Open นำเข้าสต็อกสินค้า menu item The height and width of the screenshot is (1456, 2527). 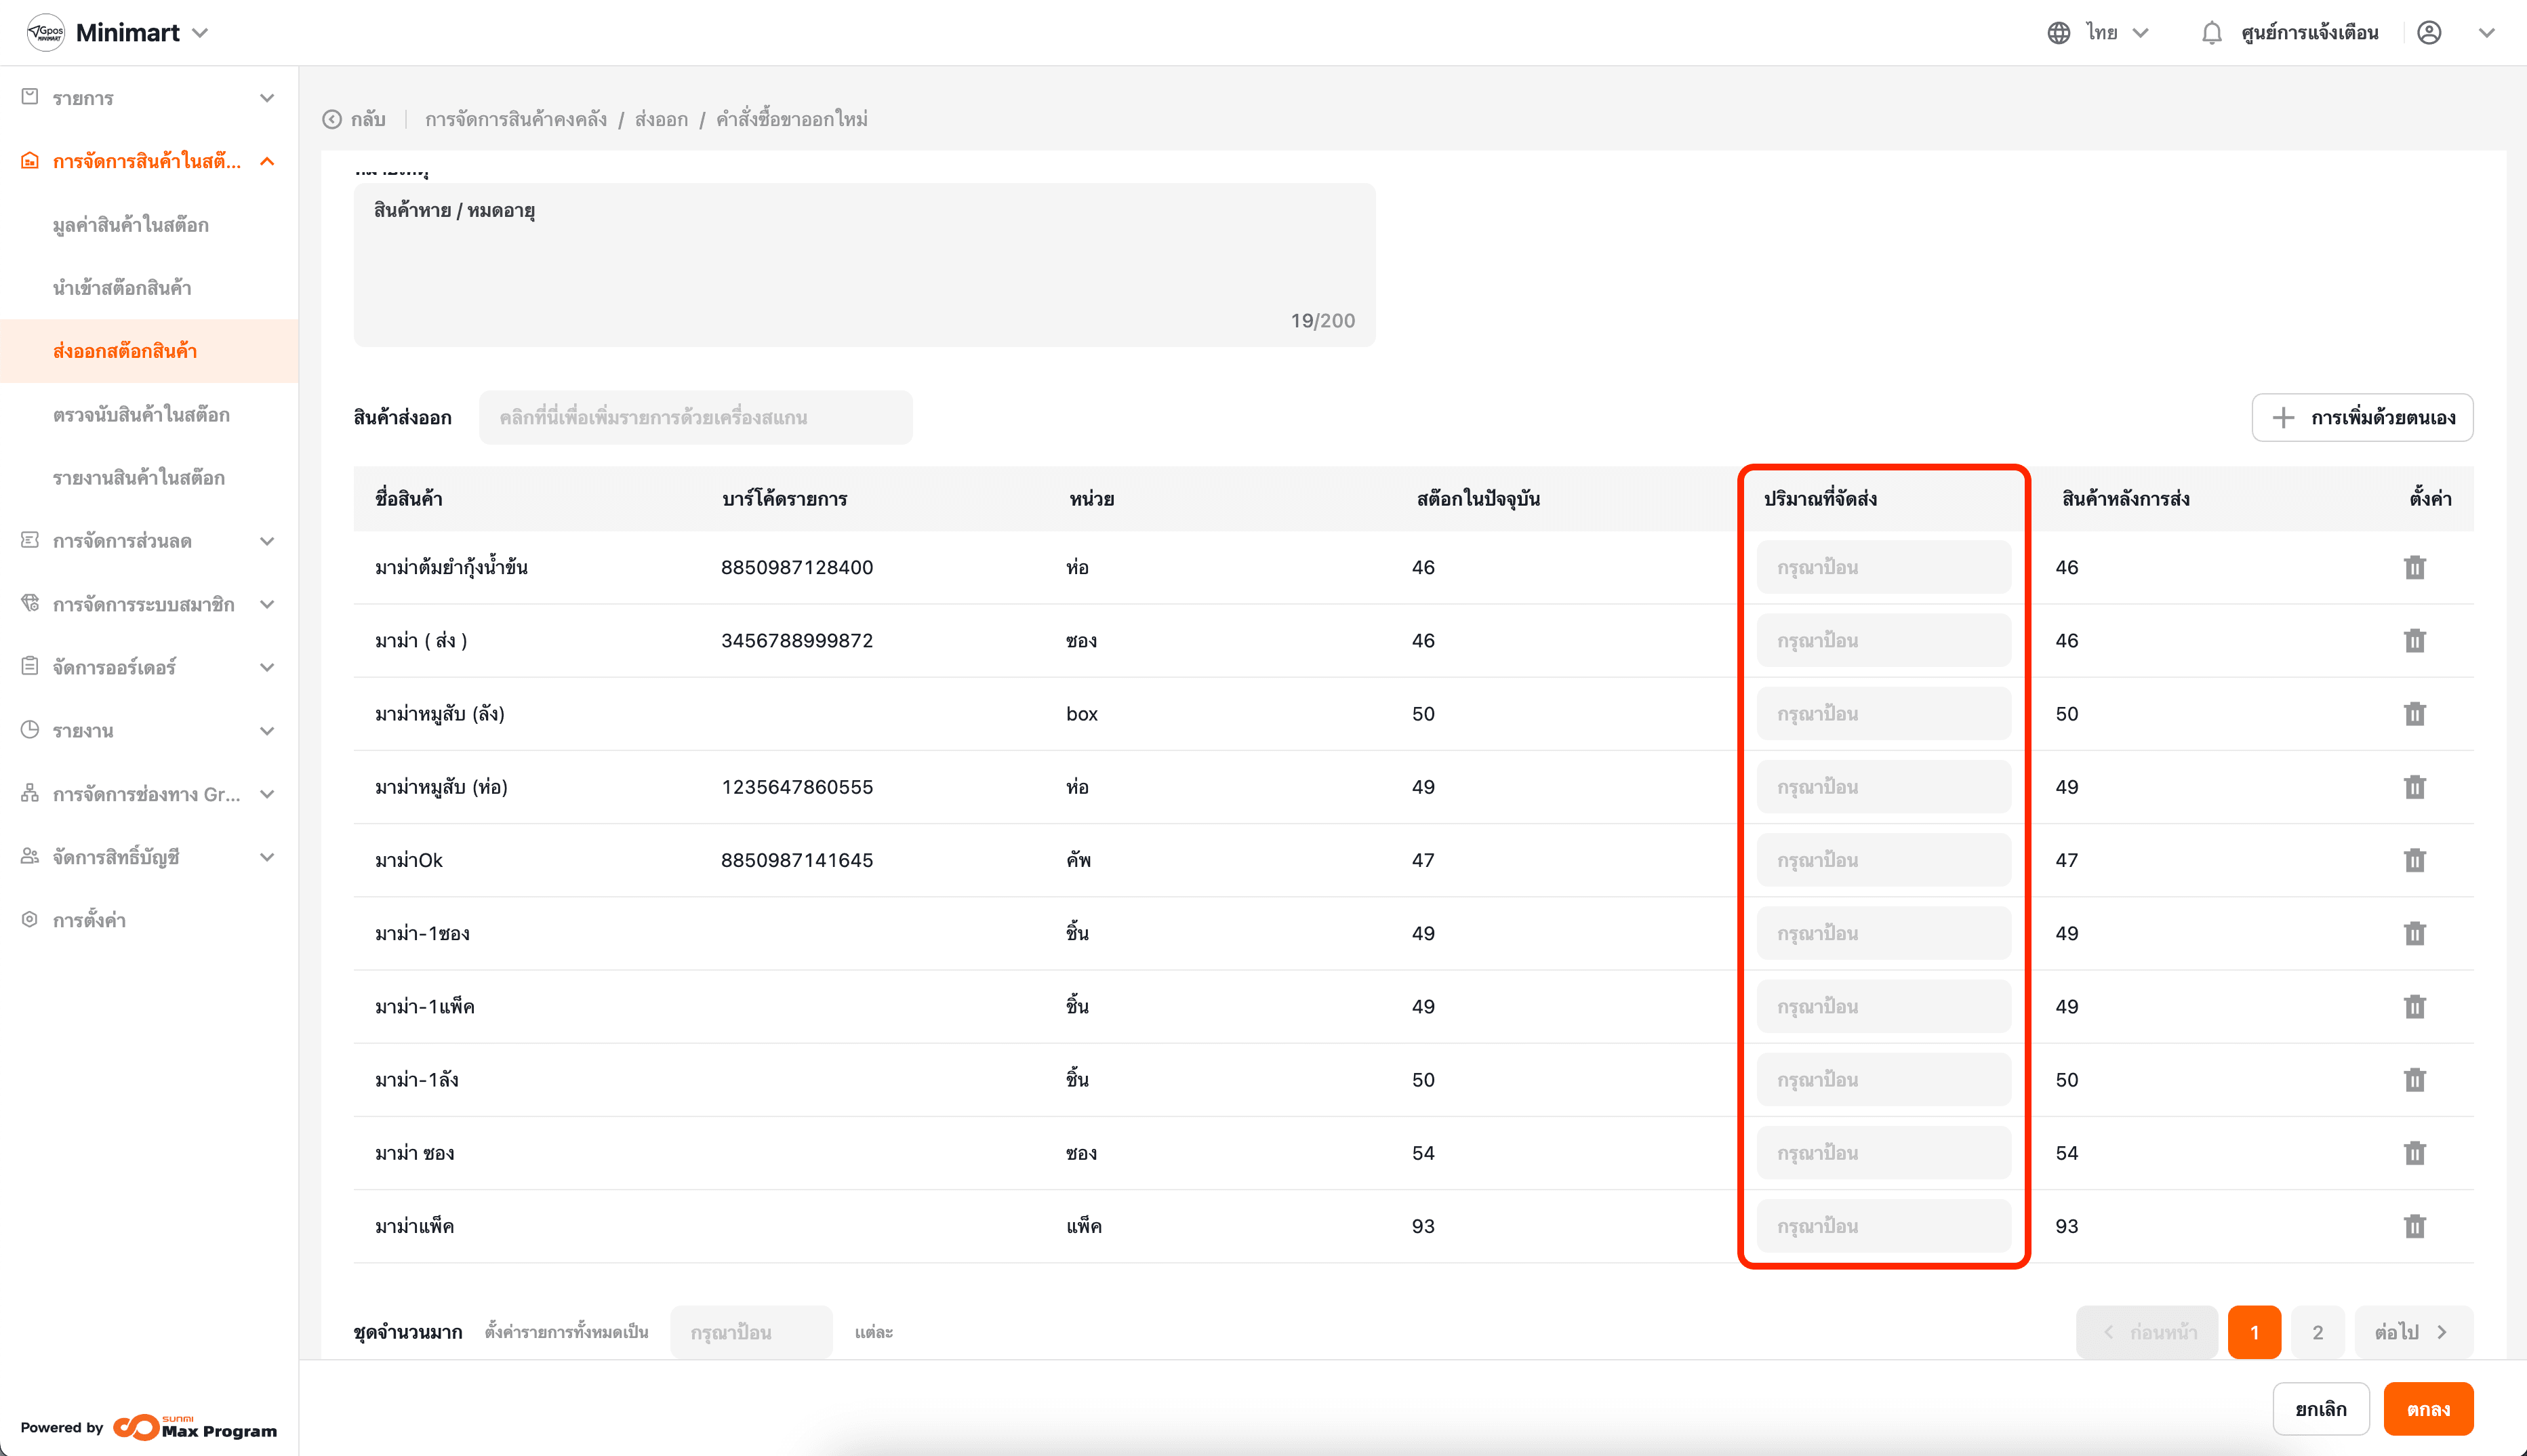click(122, 288)
